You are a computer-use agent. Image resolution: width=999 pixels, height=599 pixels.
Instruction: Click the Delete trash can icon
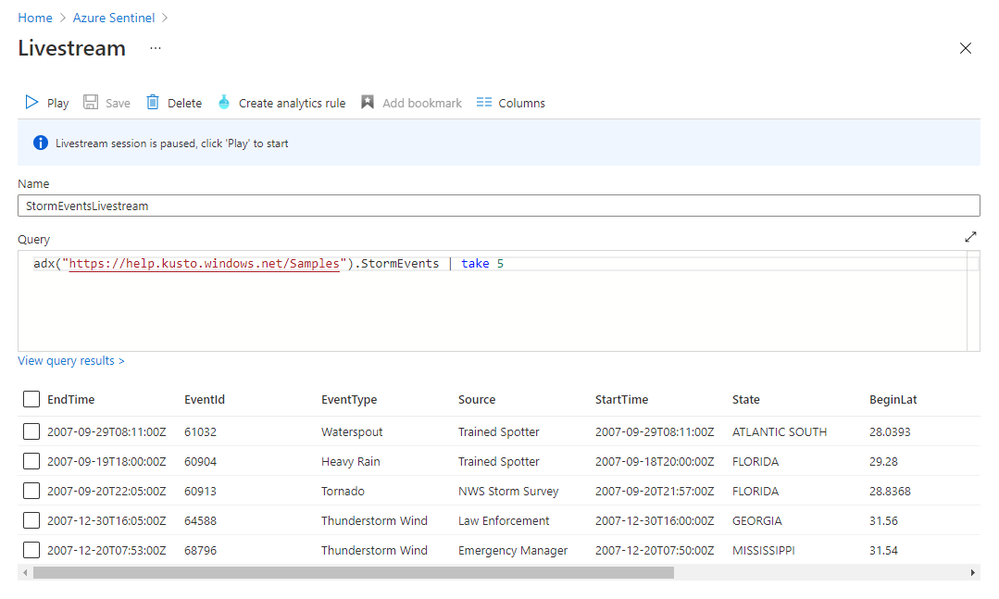(153, 103)
